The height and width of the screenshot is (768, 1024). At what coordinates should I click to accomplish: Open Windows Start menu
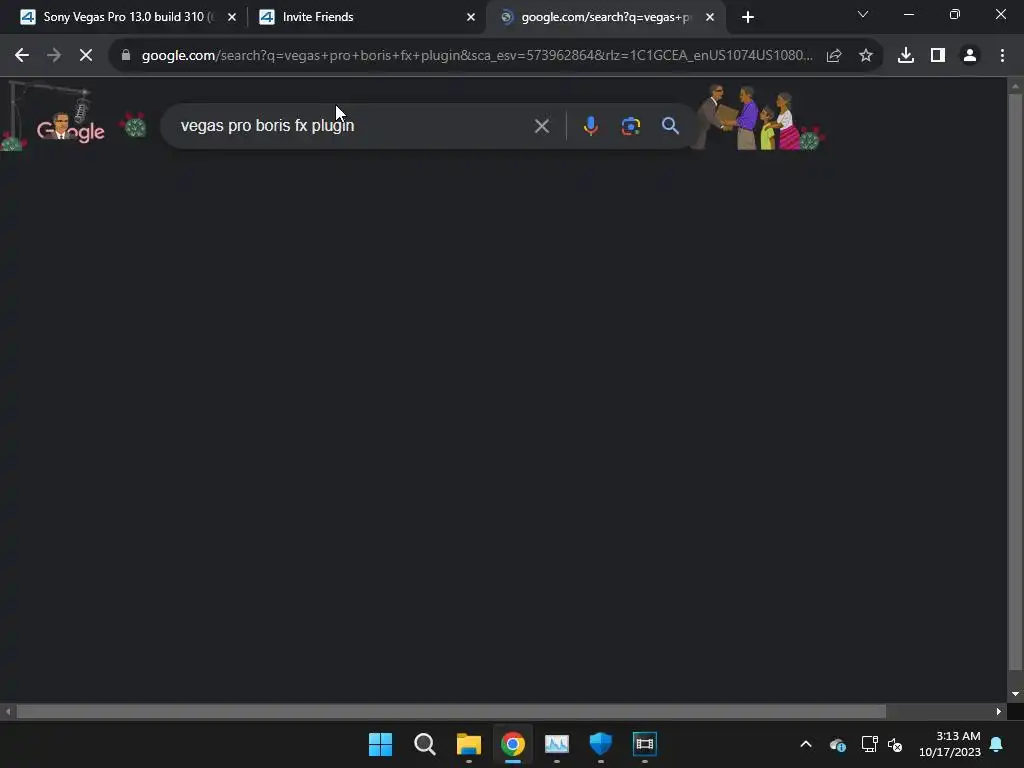[381, 744]
